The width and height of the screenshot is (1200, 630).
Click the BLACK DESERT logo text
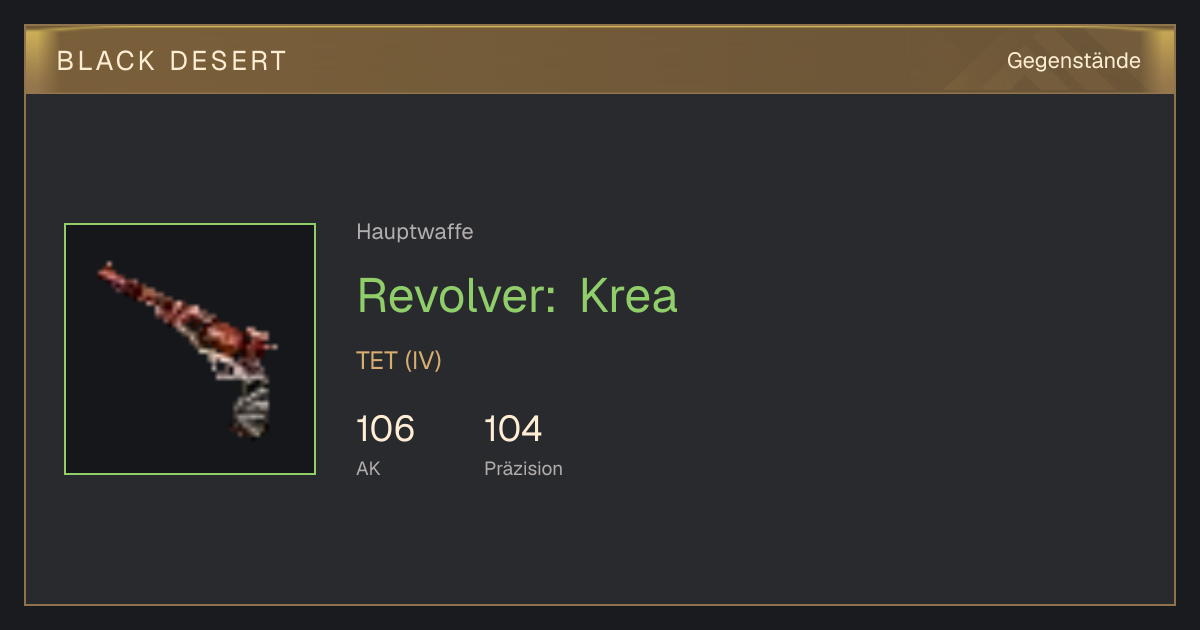click(x=172, y=61)
